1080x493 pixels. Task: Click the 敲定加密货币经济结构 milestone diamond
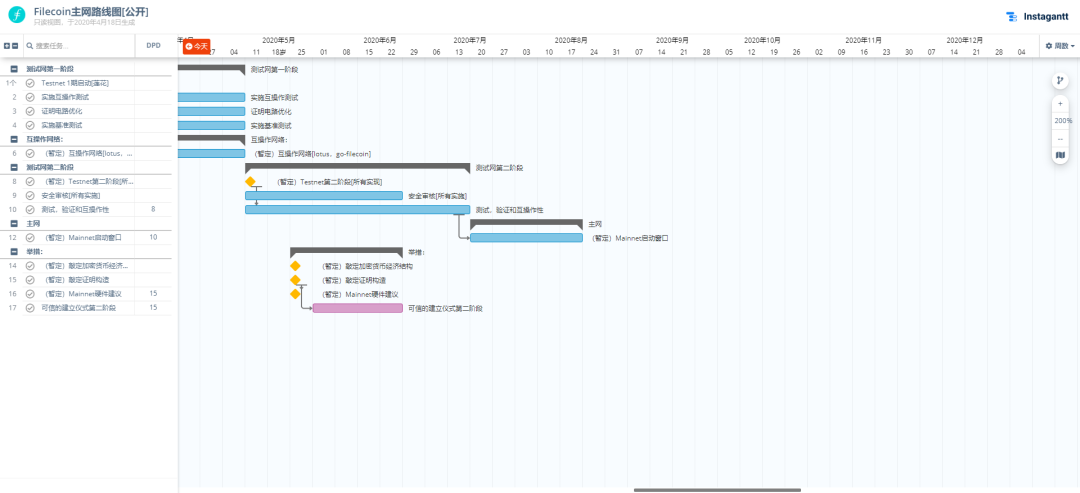click(295, 266)
